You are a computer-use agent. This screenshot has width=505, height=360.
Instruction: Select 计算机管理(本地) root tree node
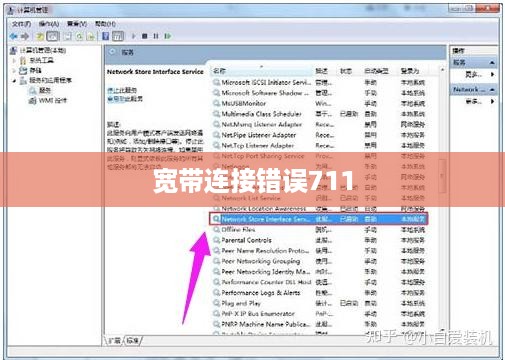pos(43,50)
